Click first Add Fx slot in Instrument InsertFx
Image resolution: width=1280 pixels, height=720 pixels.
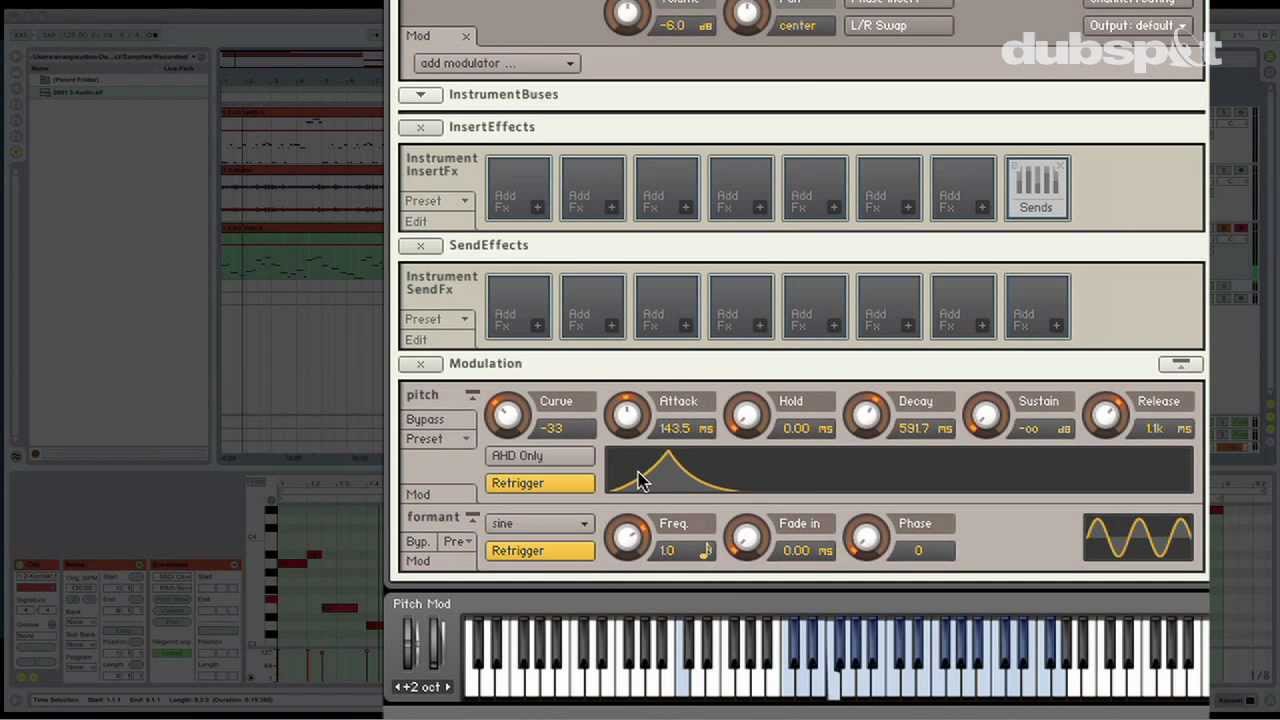point(519,188)
